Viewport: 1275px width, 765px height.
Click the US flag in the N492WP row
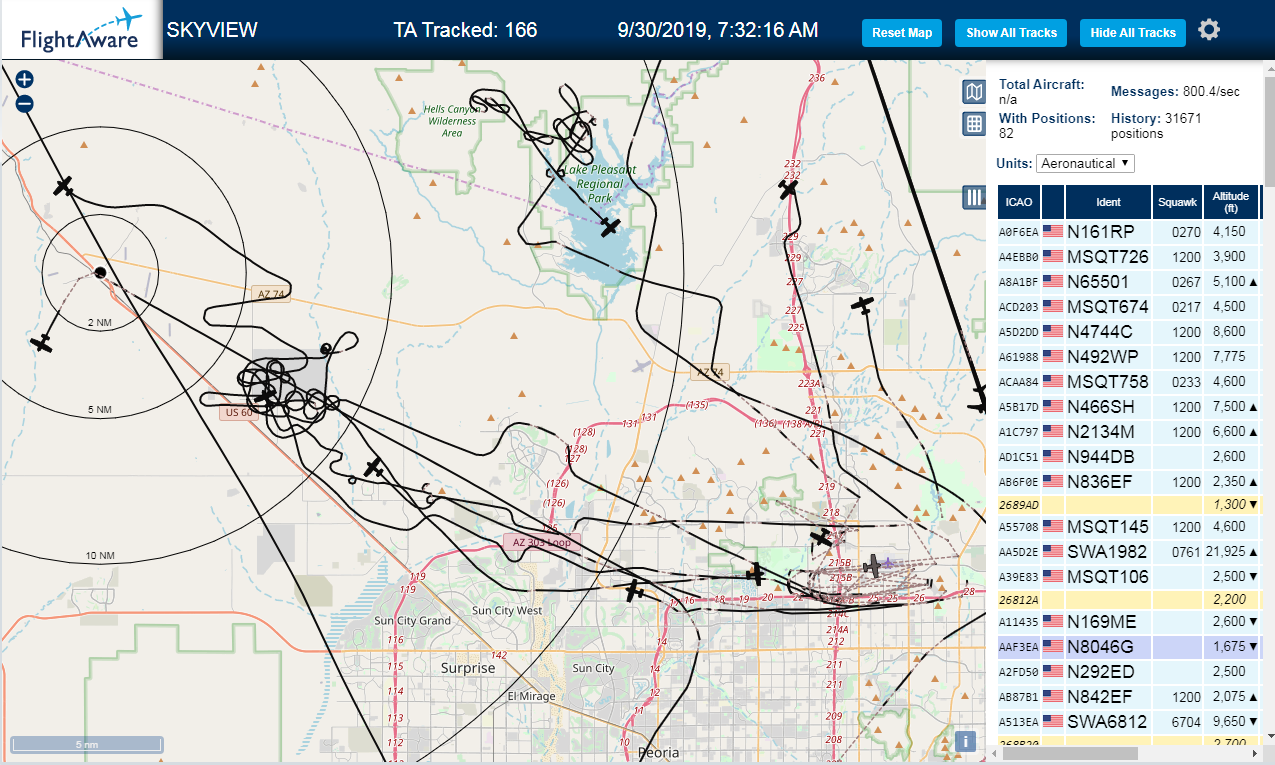click(1053, 356)
